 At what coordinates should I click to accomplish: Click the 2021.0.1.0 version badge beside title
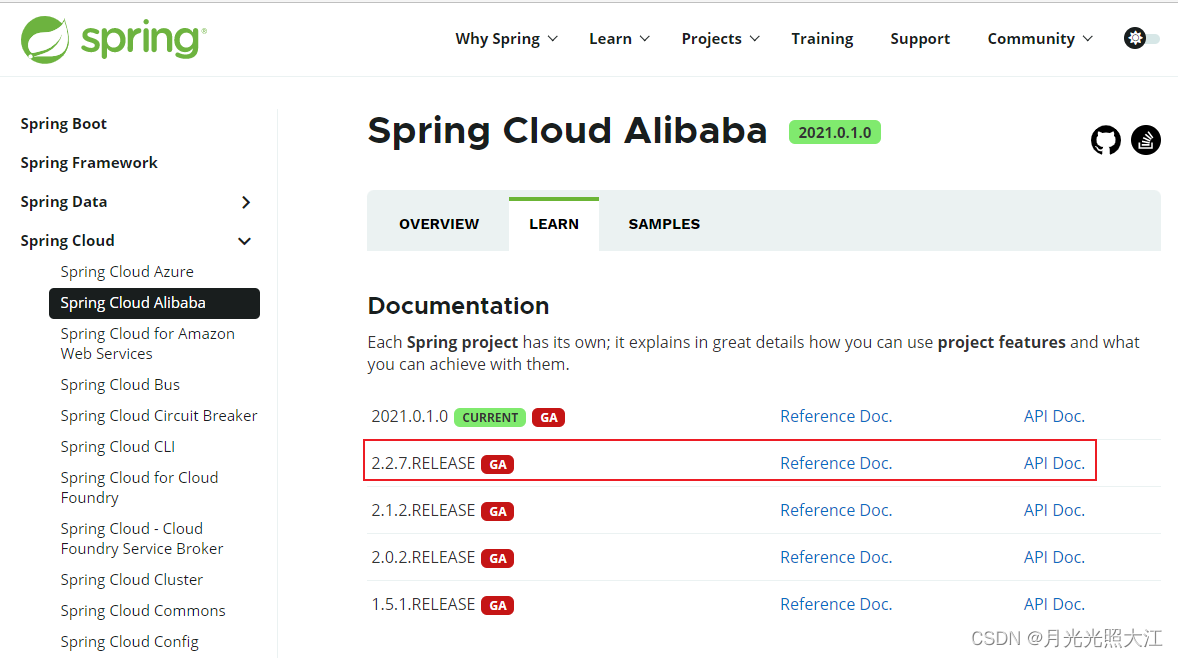coord(835,132)
